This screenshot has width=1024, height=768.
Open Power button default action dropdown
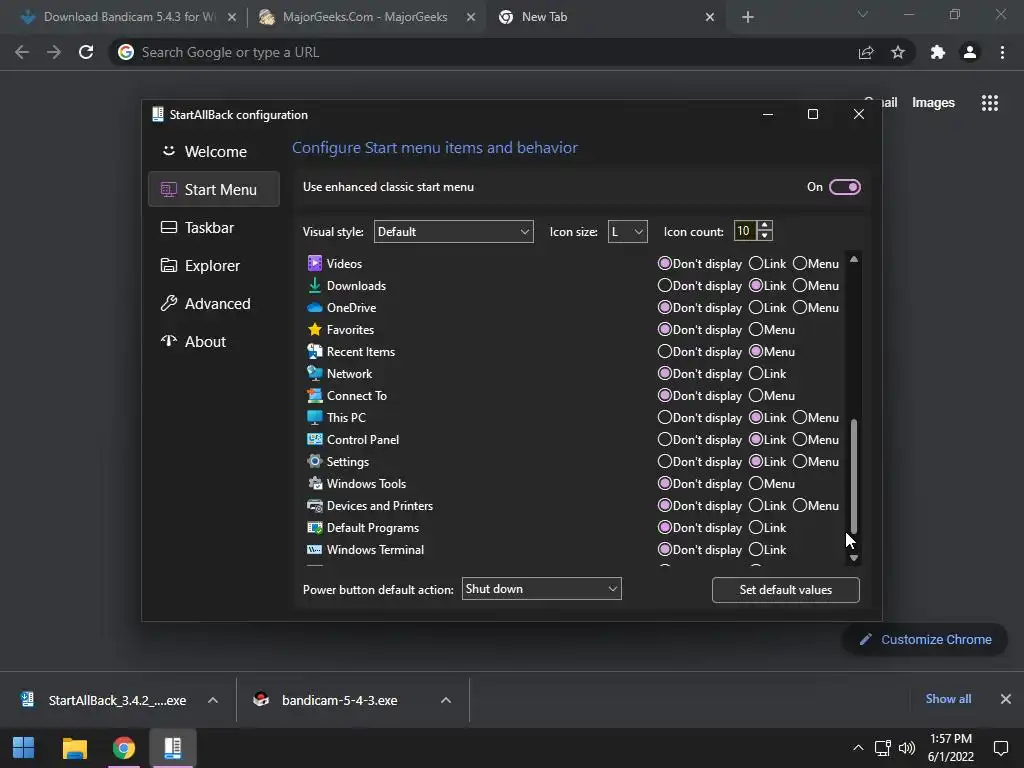541,589
